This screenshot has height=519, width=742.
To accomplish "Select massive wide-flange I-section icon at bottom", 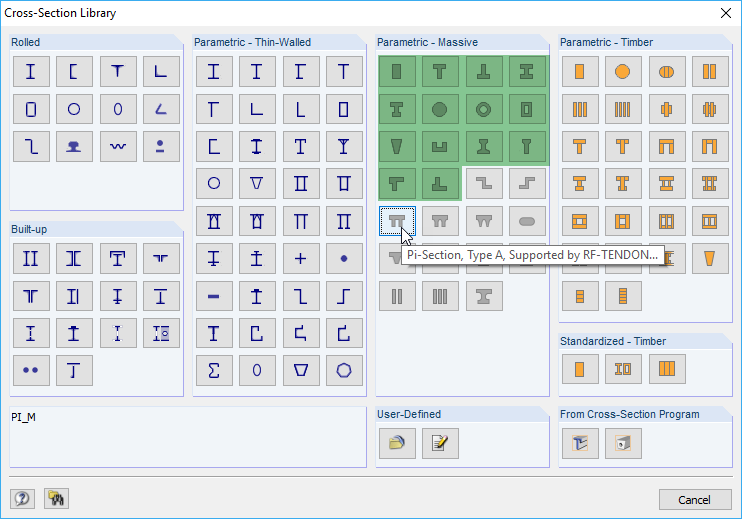I will point(484,296).
